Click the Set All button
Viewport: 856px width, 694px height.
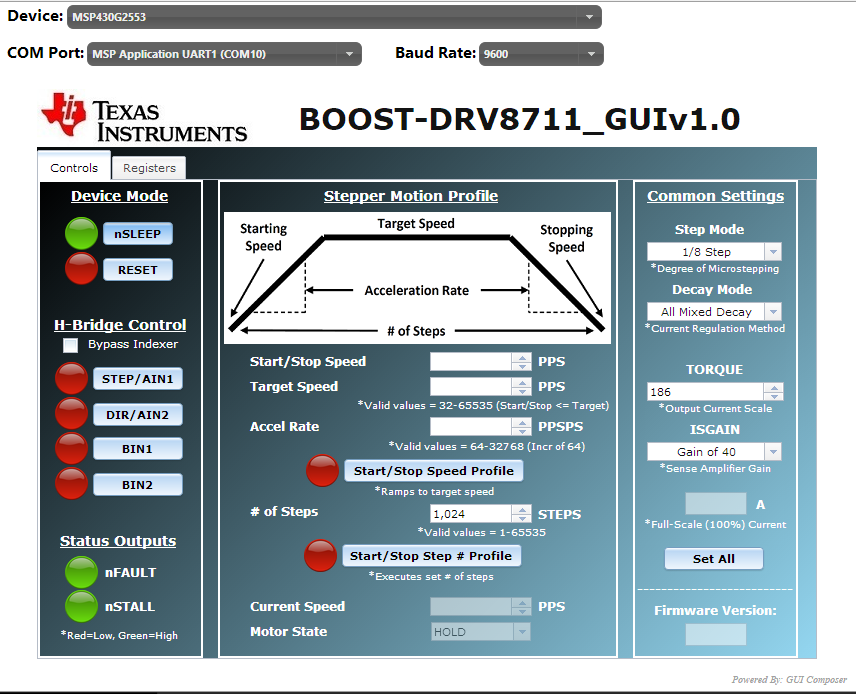click(x=714, y=559)
